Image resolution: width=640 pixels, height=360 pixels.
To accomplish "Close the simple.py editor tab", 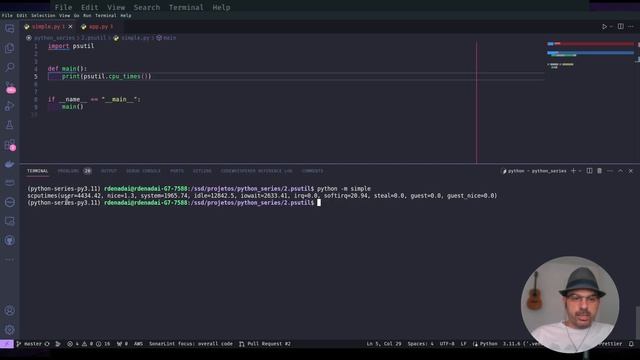I will coord(70,27).
